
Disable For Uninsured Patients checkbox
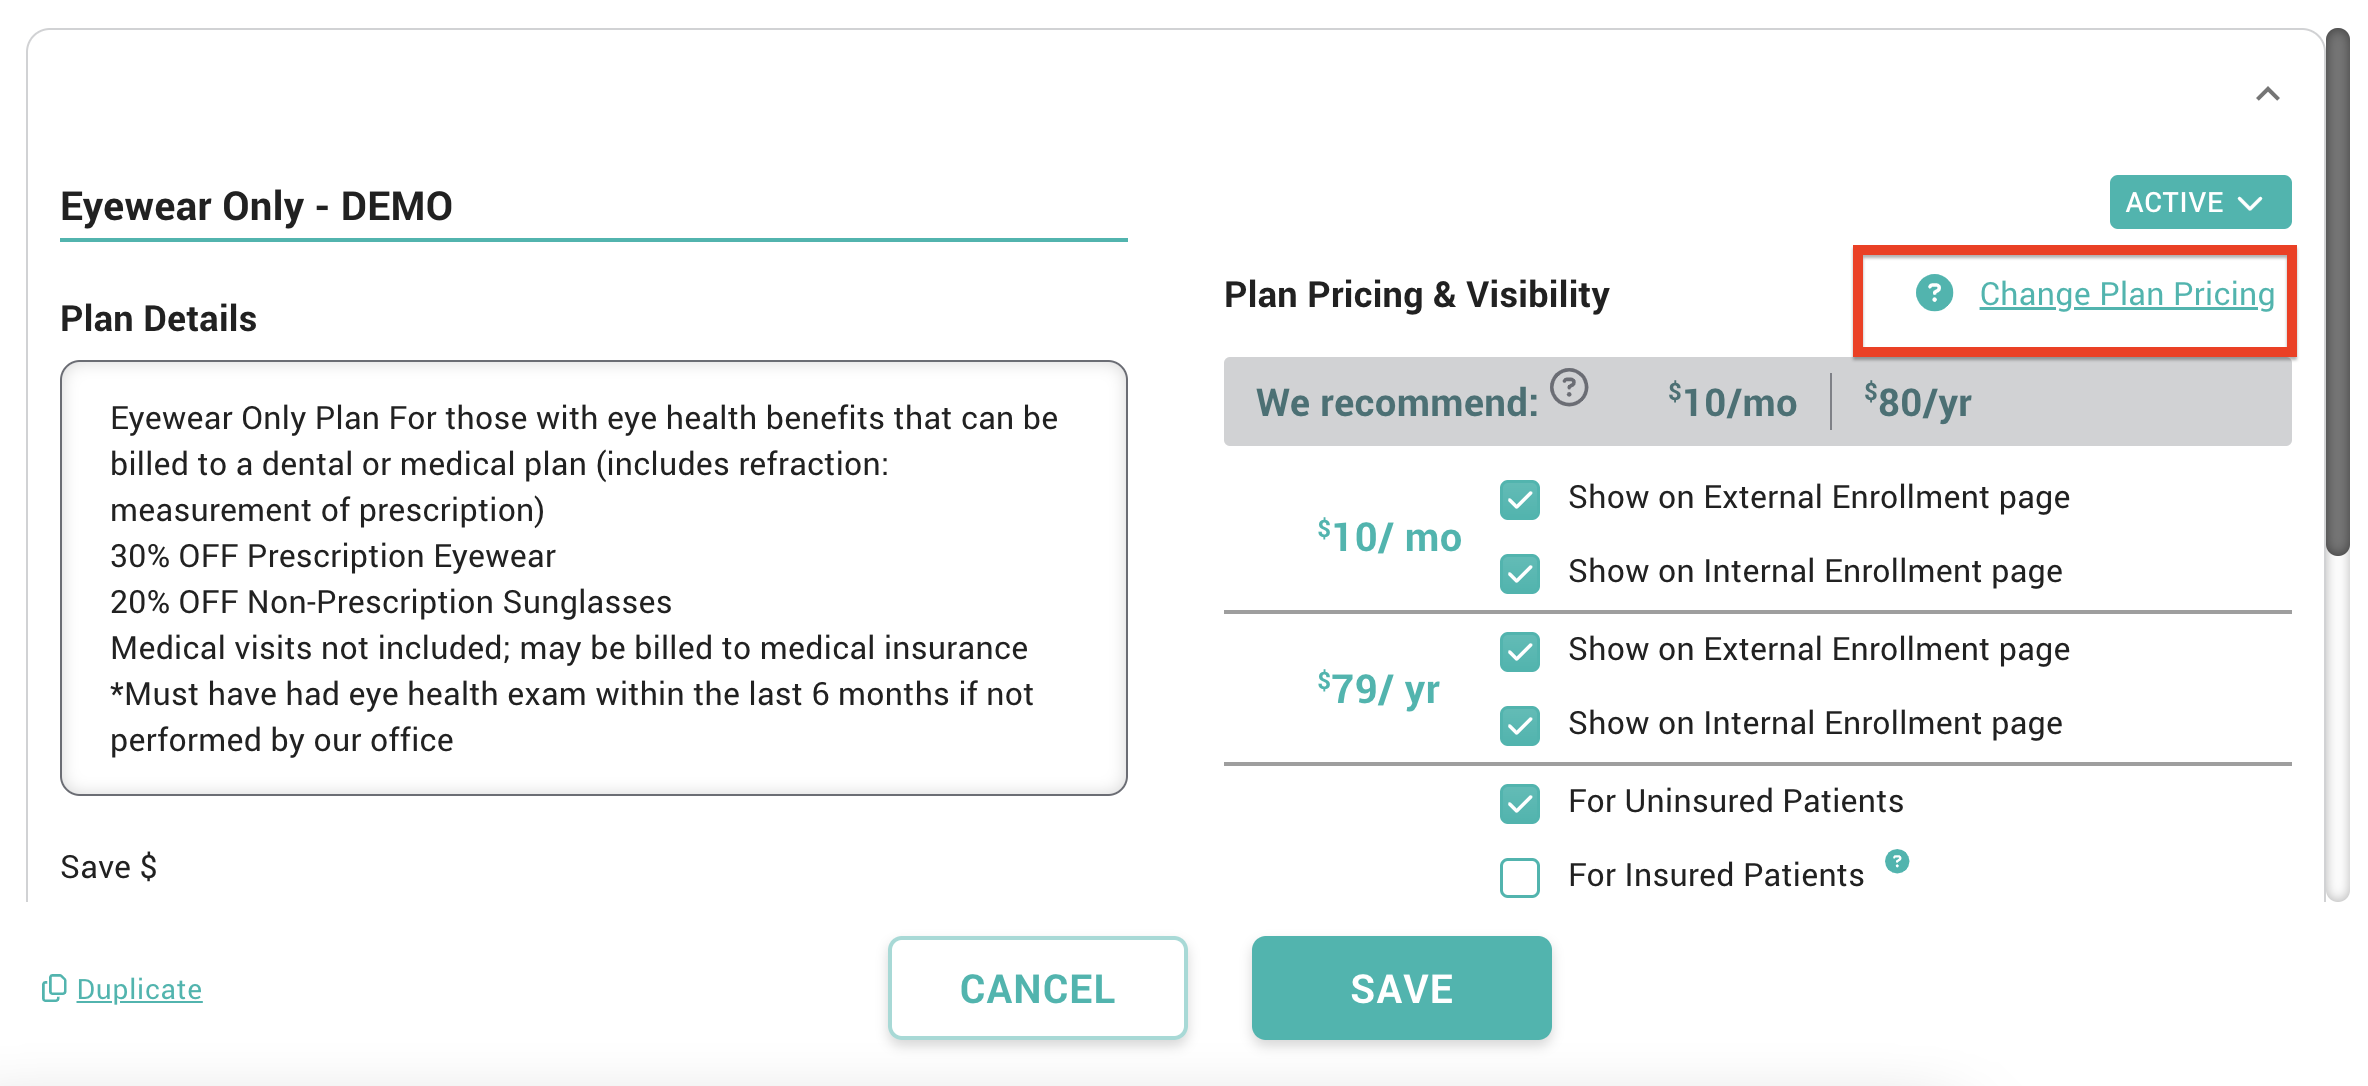1519,803
